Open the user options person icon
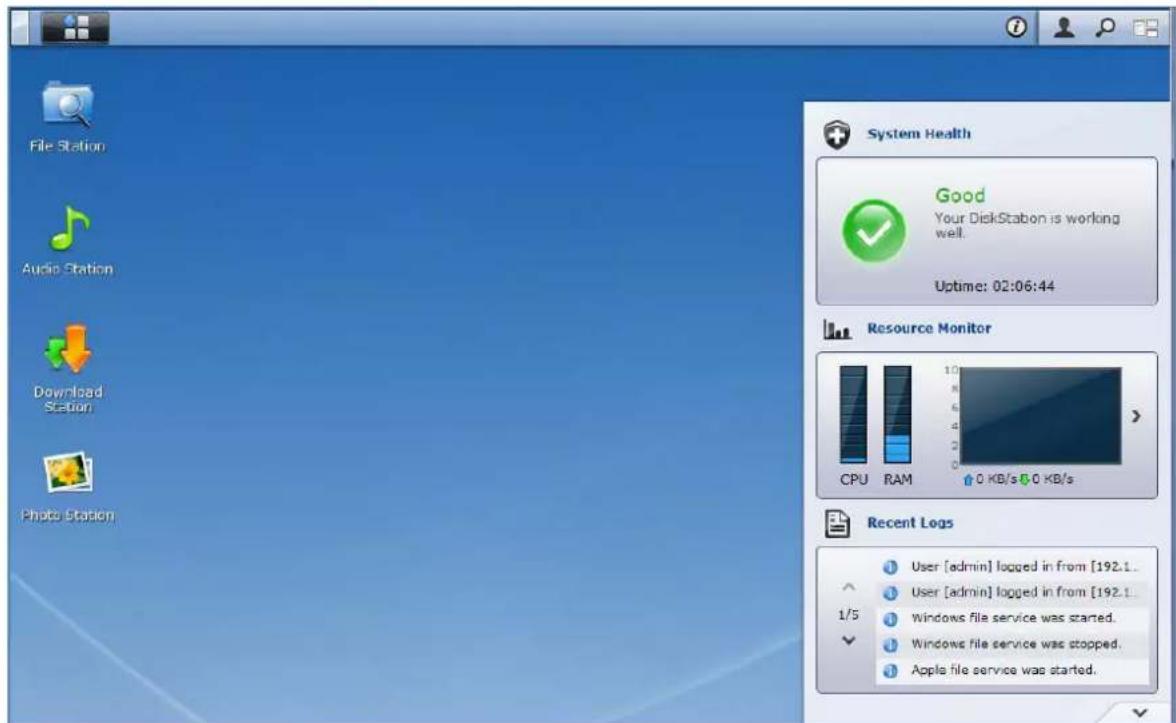The height and width of the screenshot is (723, 1176). click(x=1064, y=28)
